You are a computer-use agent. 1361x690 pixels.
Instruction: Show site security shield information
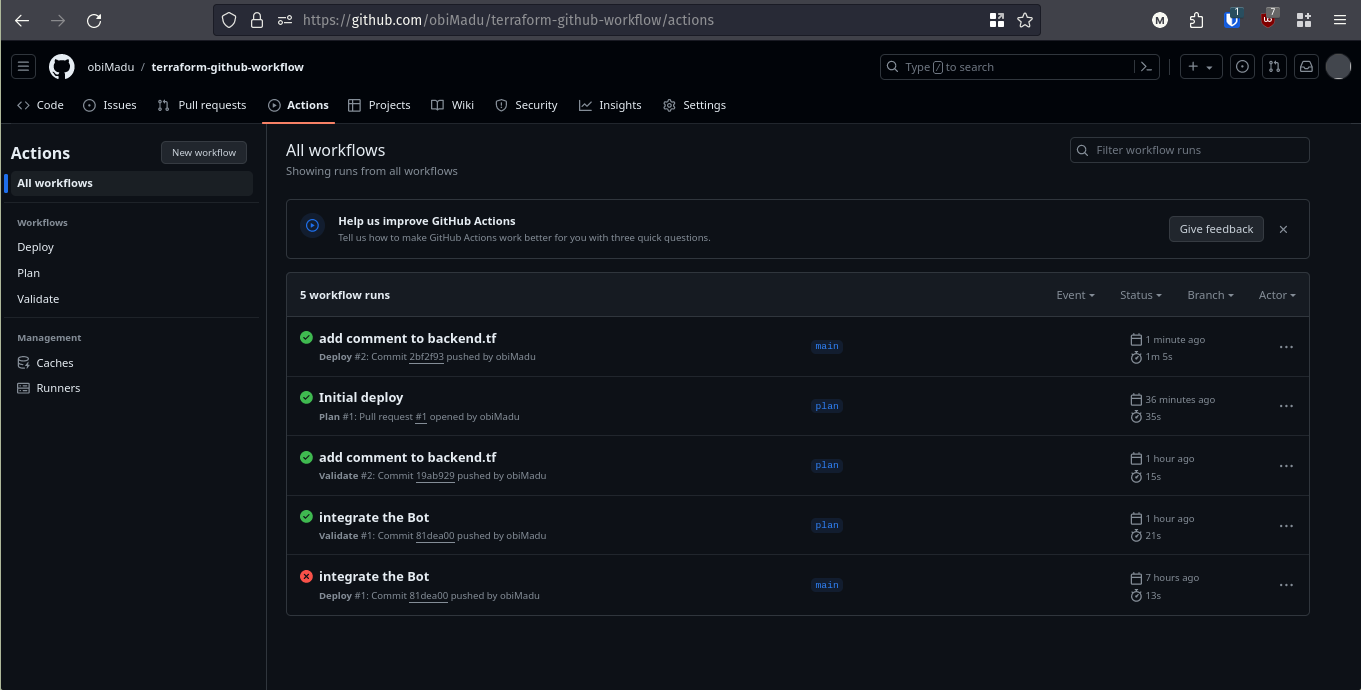pyautogui.click(x=229, y=20)
